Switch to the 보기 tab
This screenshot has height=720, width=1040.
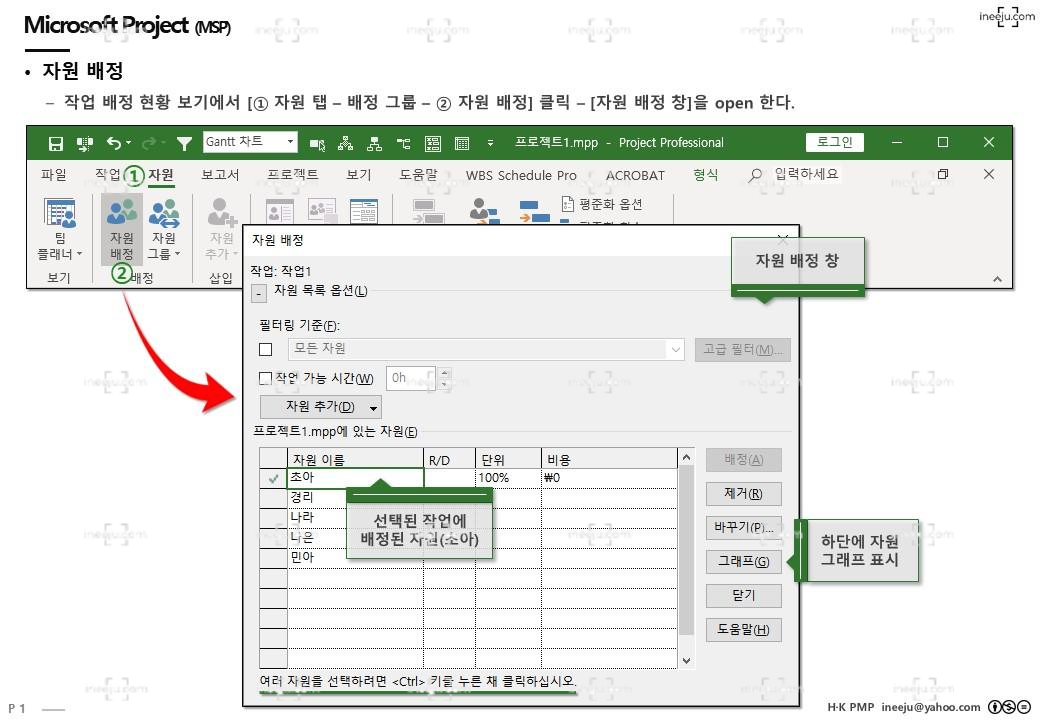(359, 175)
